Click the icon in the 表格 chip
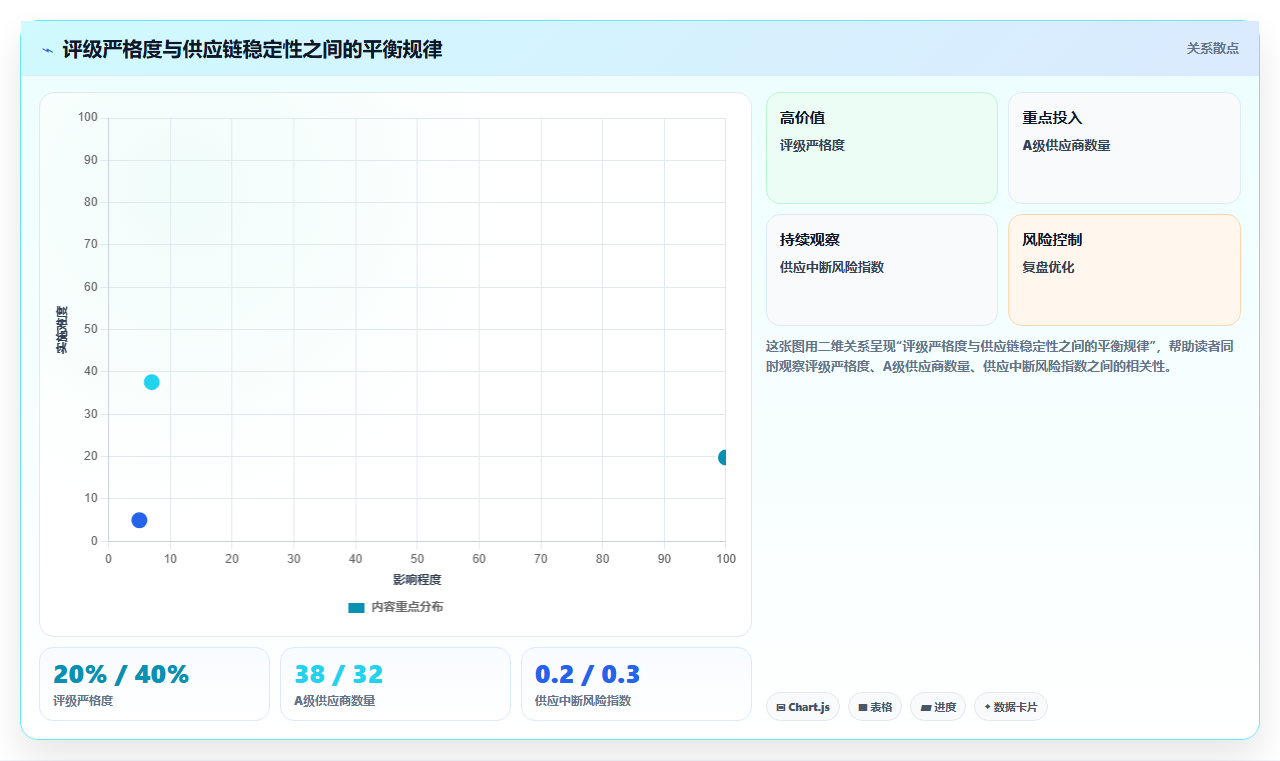This screenshot has height=761, width=1280. [x=863, y=708]
